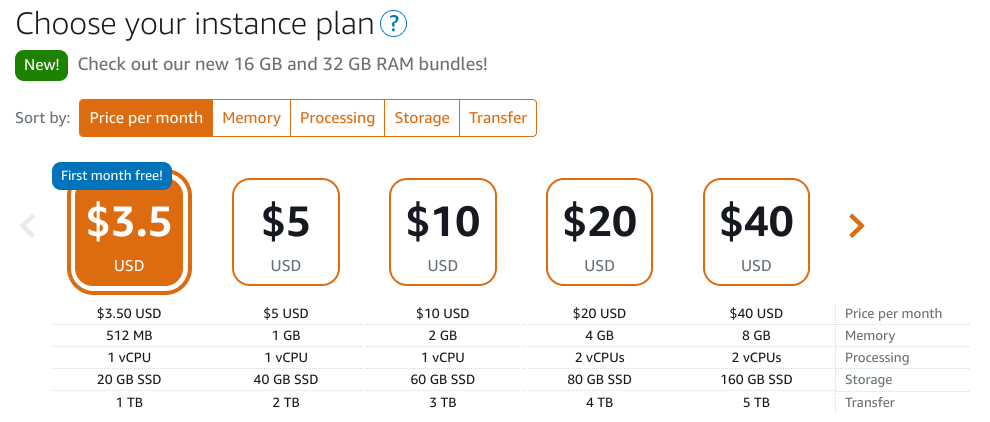Click the 16 GB and 32 GB RAM bundles text

361,64
